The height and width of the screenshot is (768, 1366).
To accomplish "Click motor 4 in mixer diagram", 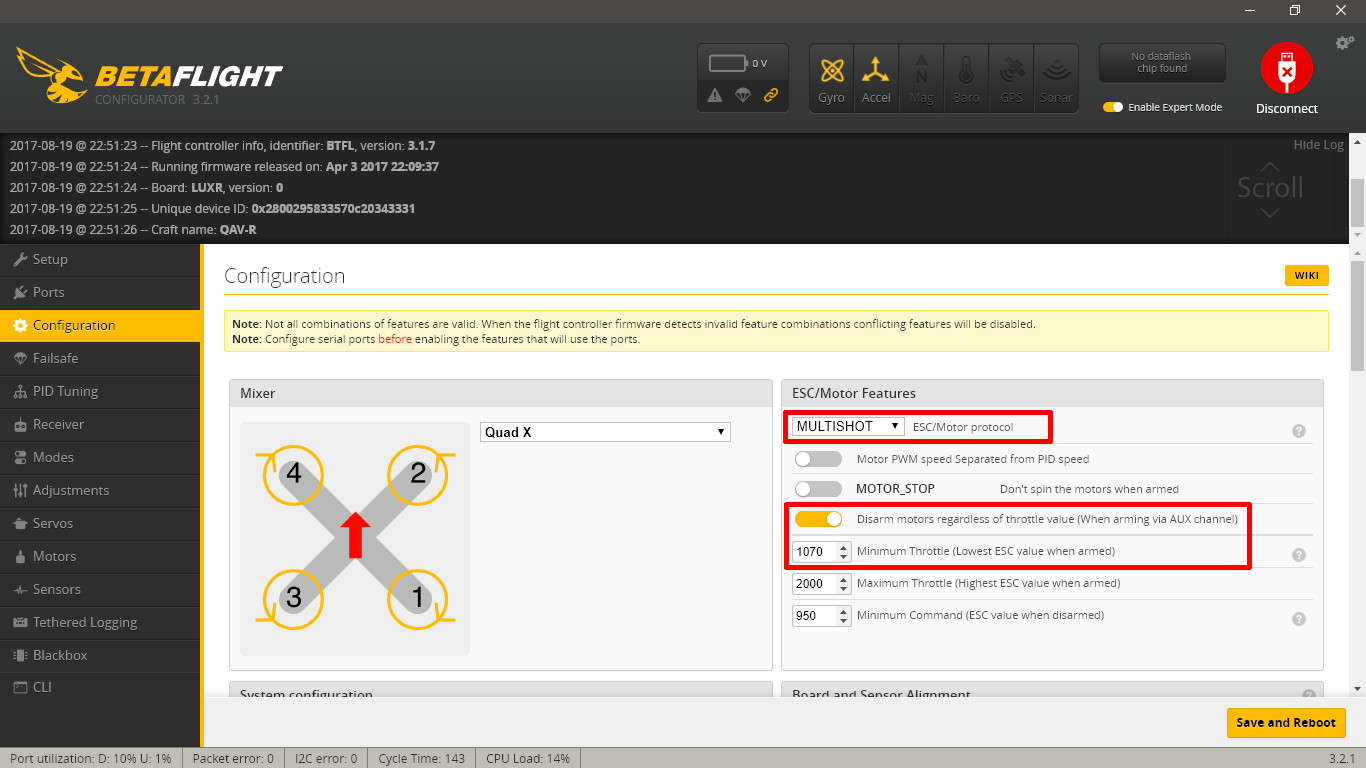I will point(293,473).
